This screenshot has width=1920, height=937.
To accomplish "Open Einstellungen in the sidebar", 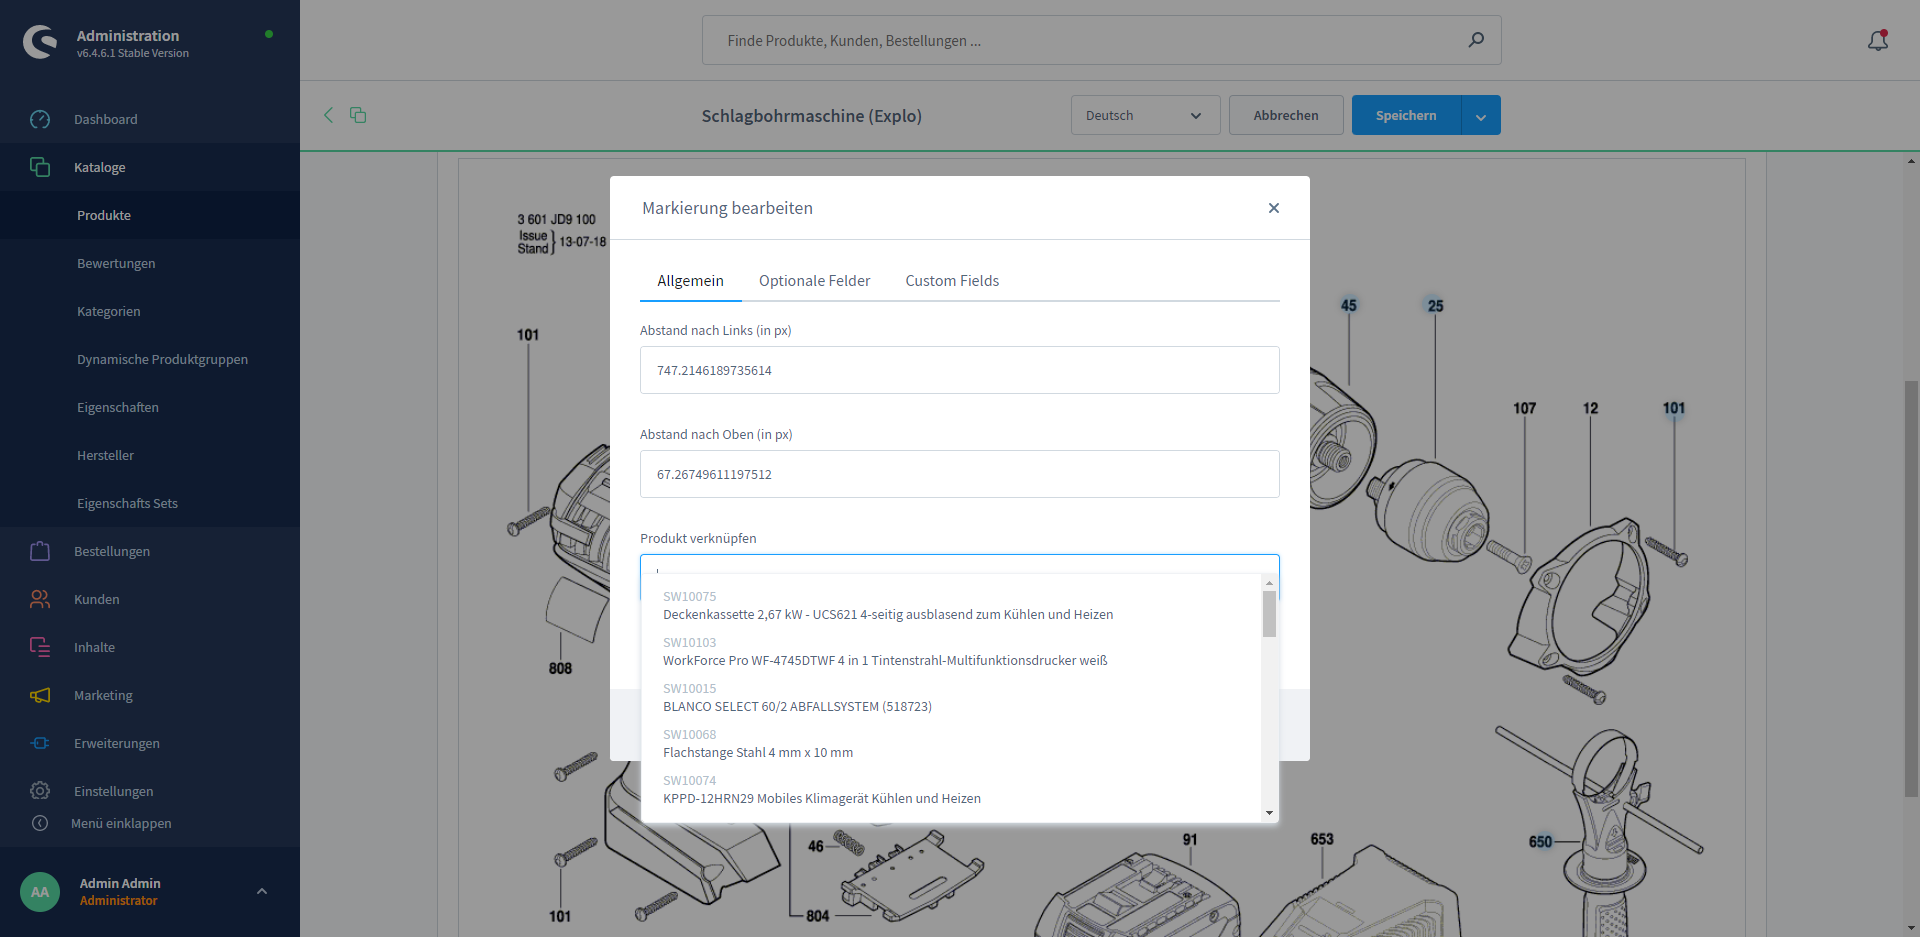I will (x=113, y=791).
